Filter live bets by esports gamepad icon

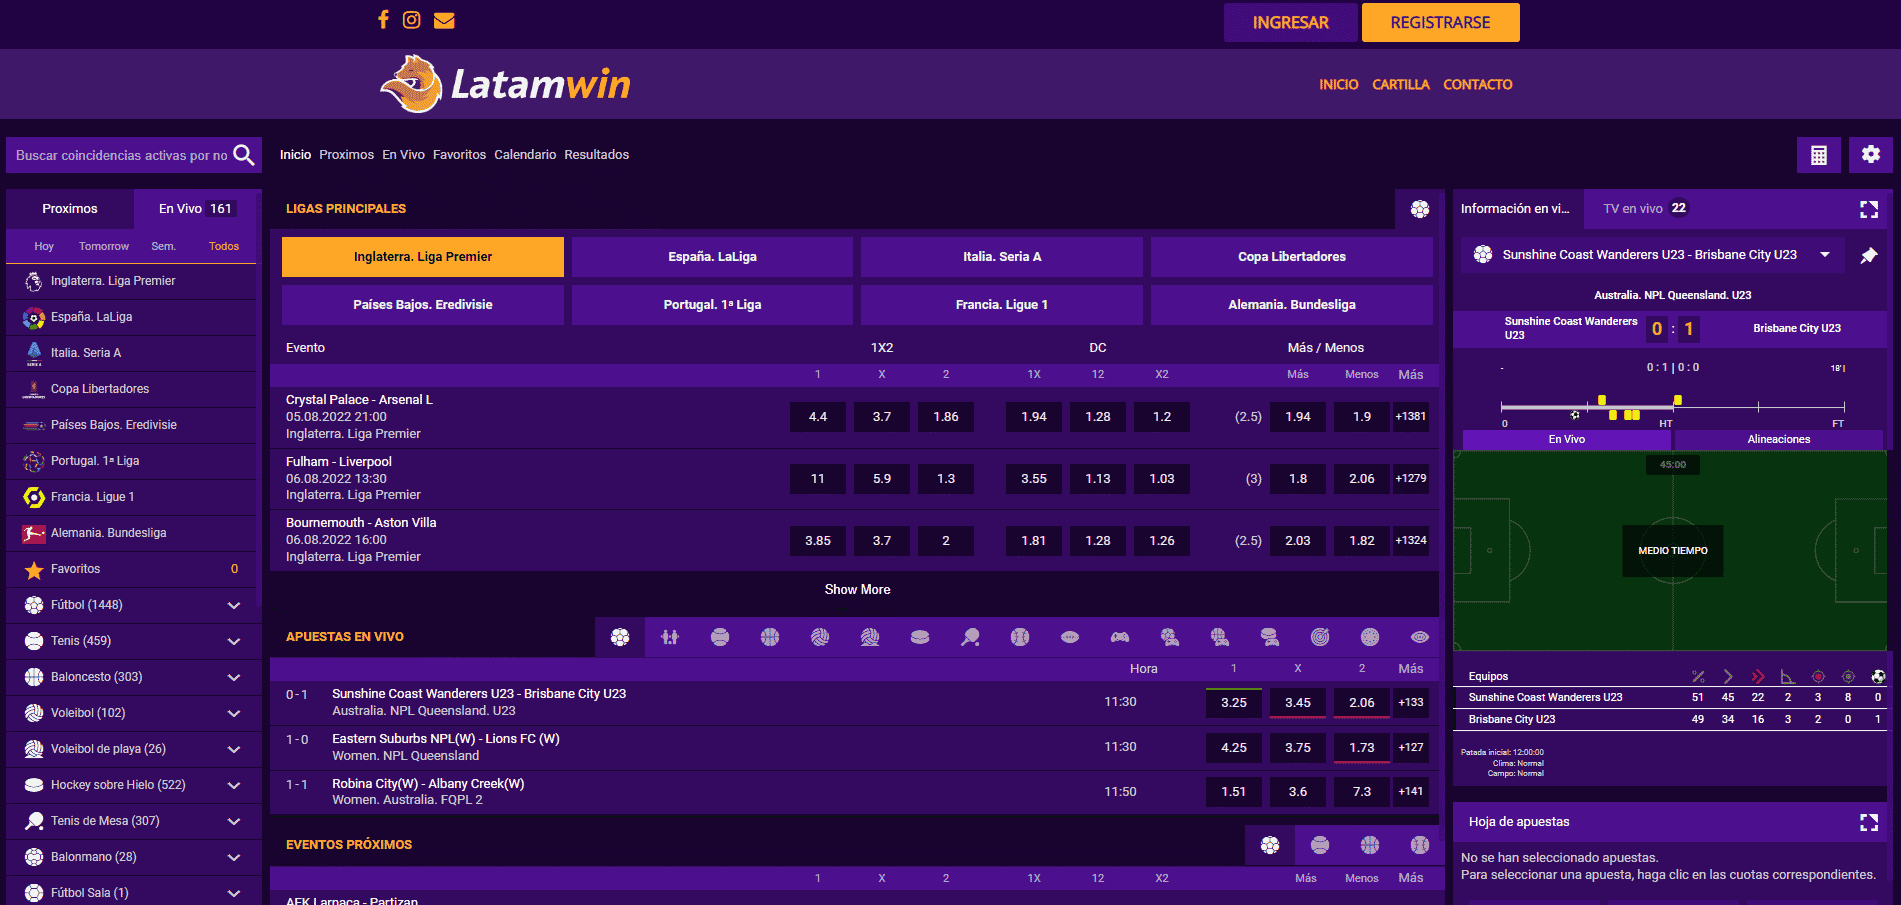[1120, 637]
